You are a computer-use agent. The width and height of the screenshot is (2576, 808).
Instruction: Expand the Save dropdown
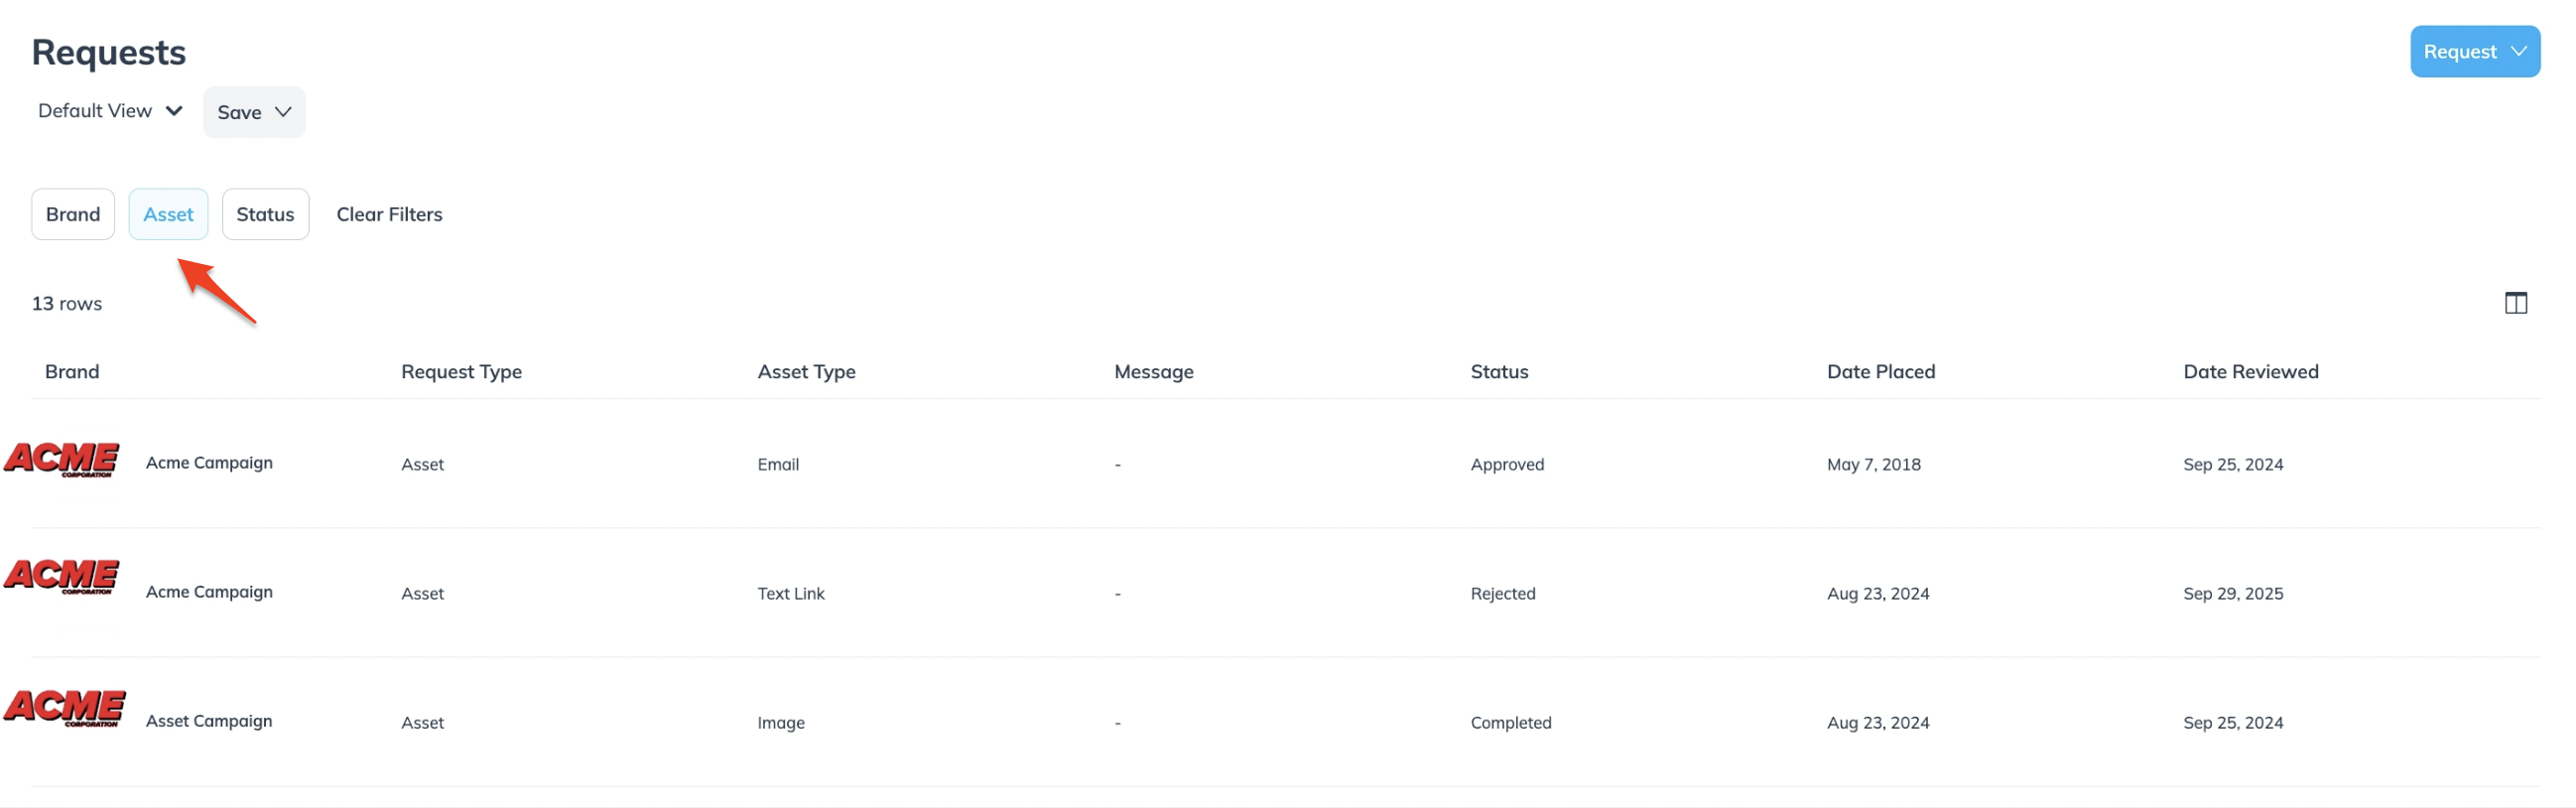click(x=254, y=112)
